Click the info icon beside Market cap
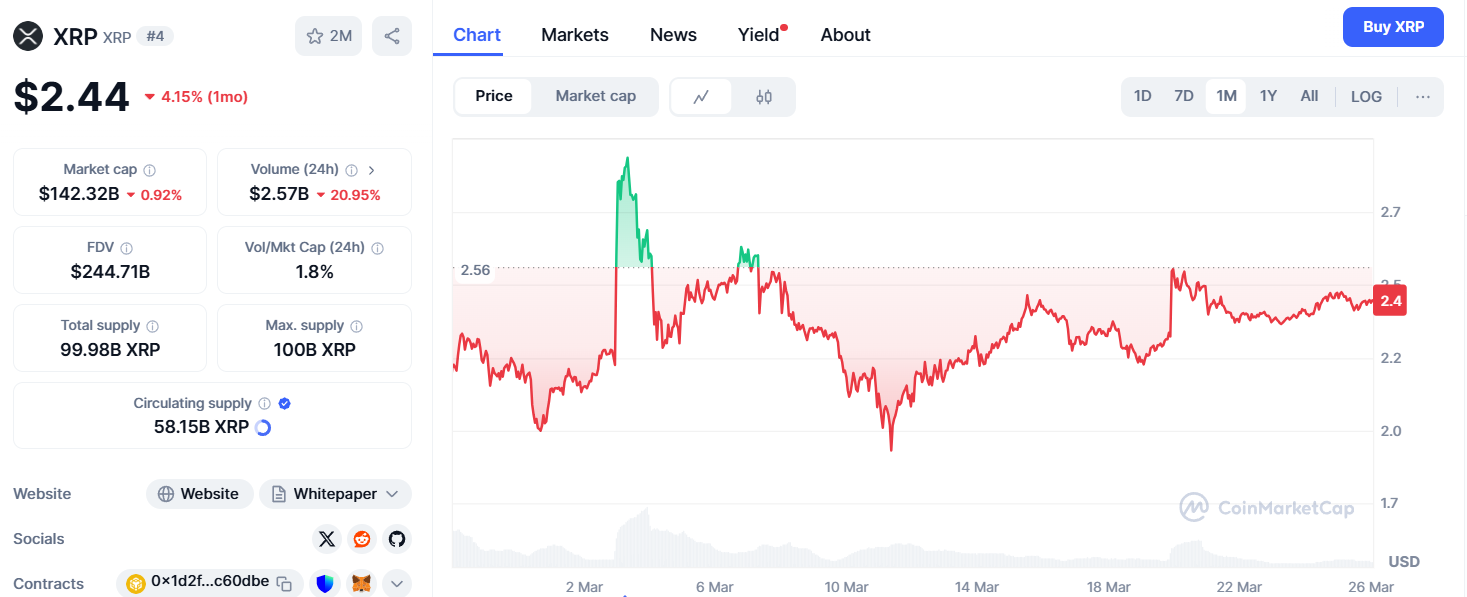The width and height of the screenshot is (1467, 597). pos(150,170)
